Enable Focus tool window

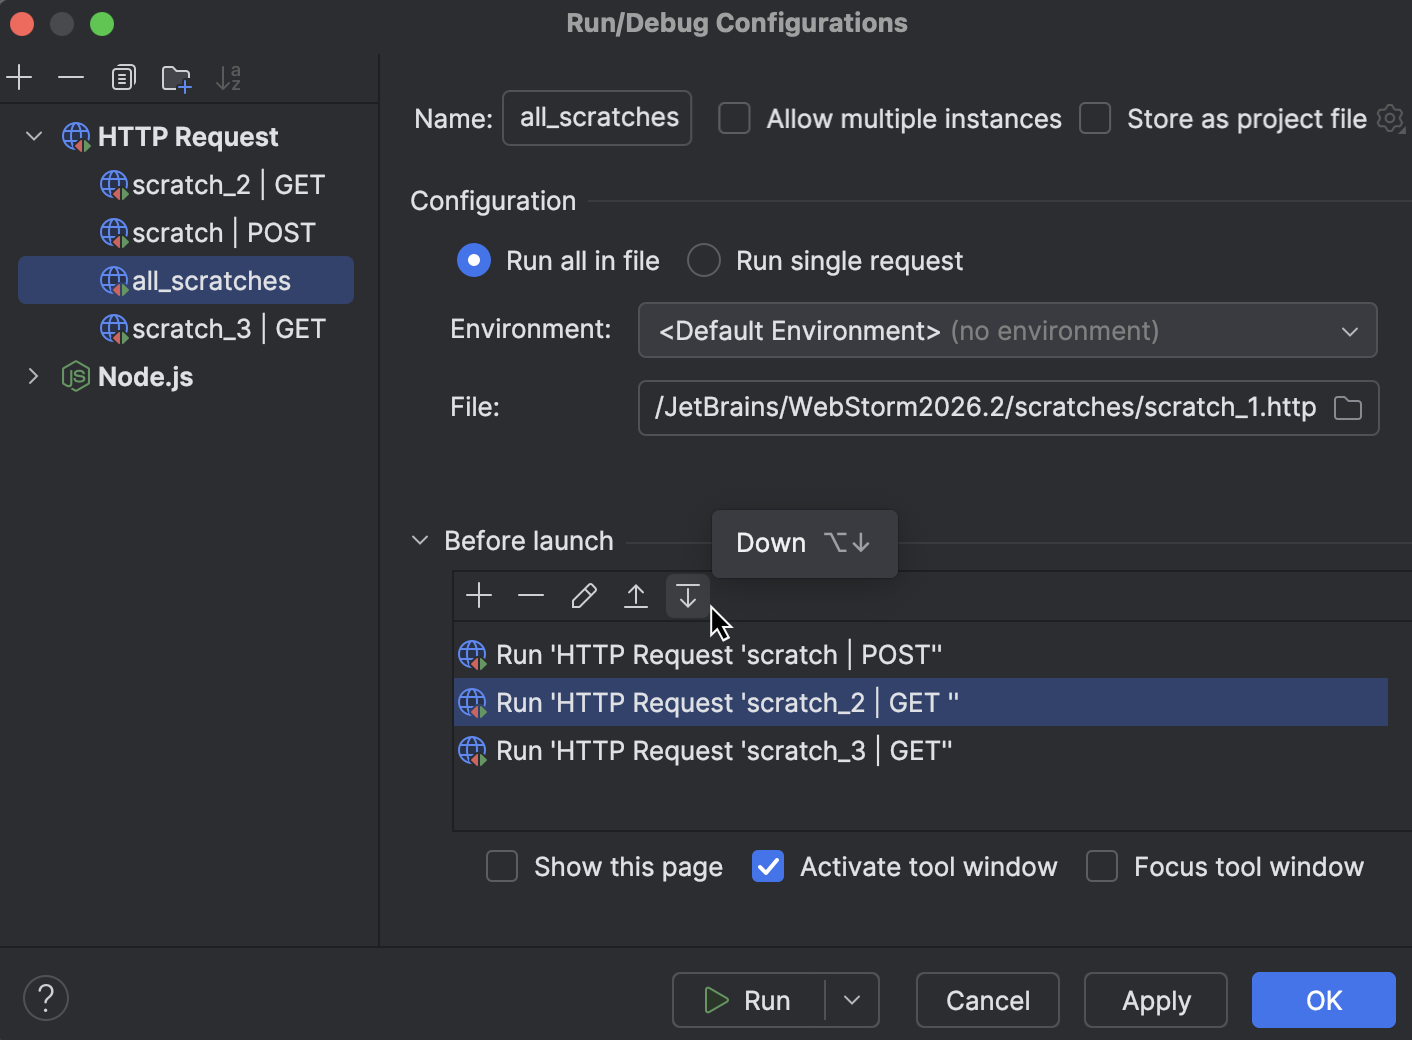pyautogui.click(x=1102, y=867)
